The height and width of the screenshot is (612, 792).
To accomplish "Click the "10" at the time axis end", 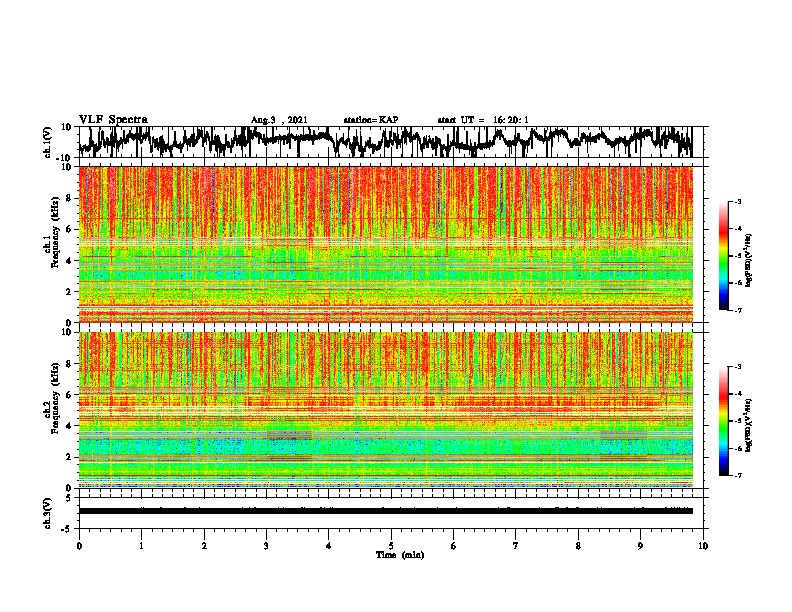I will pos(703,546).
